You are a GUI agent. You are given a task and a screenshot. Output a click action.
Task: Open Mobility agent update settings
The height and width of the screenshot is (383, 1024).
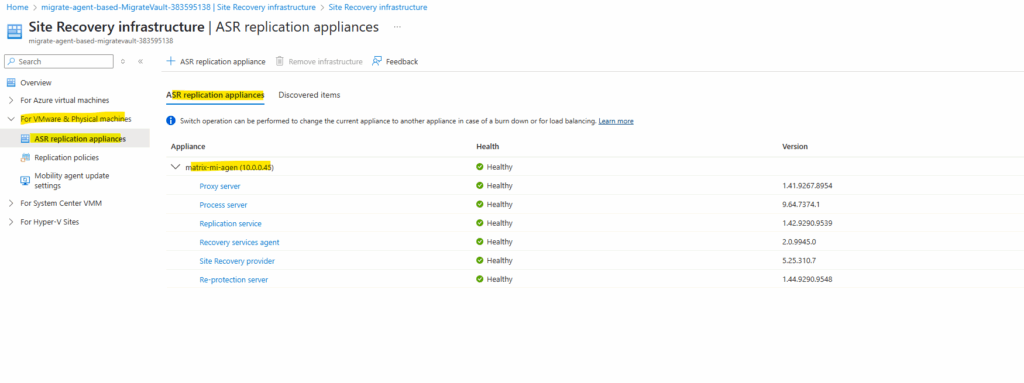coord(72,180)
